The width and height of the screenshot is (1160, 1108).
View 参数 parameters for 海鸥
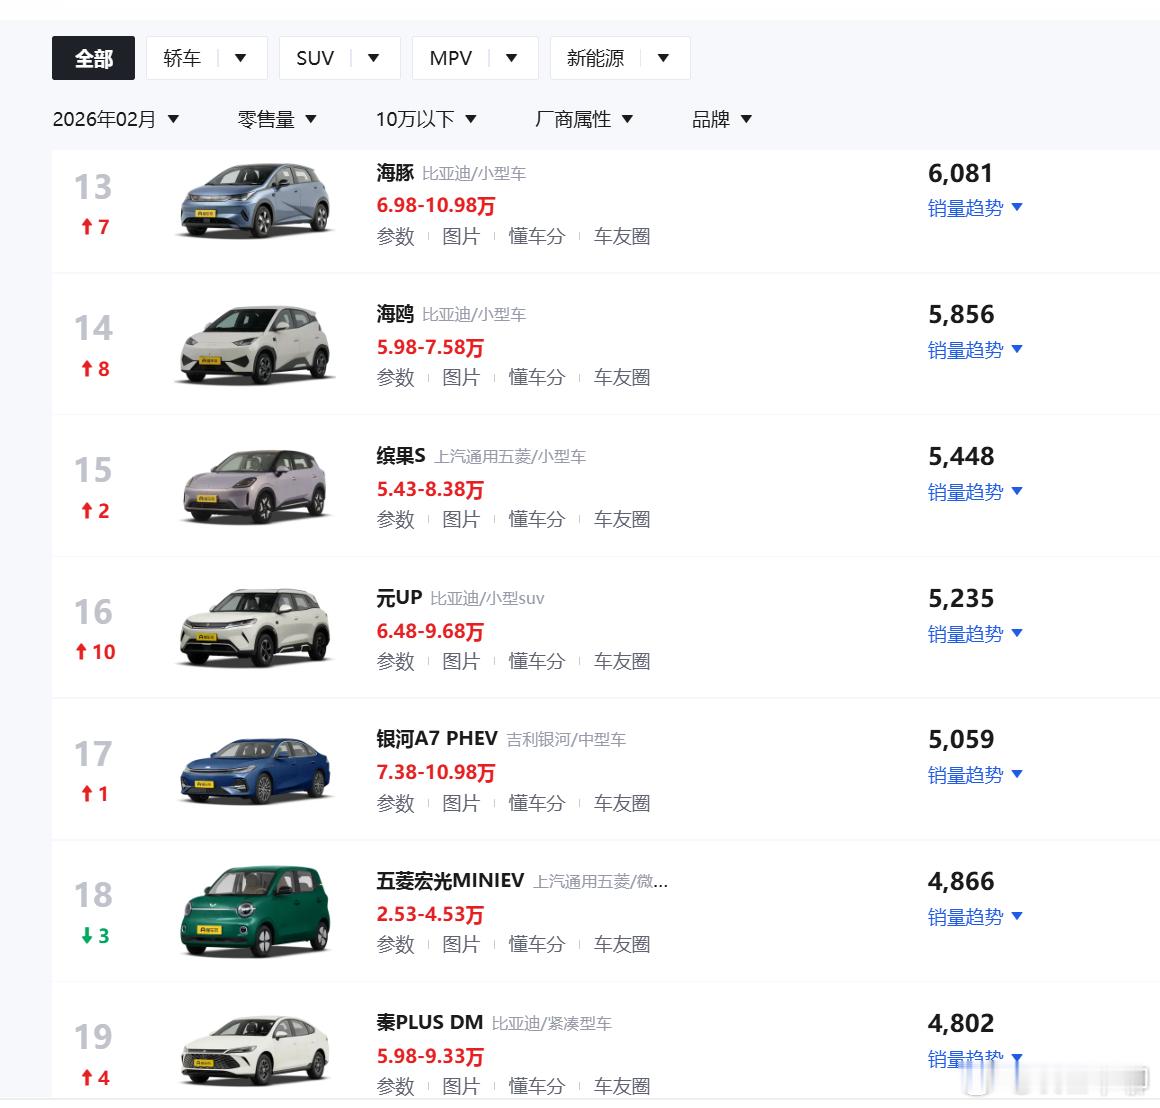pyautogui.click(x=395, y=377)
